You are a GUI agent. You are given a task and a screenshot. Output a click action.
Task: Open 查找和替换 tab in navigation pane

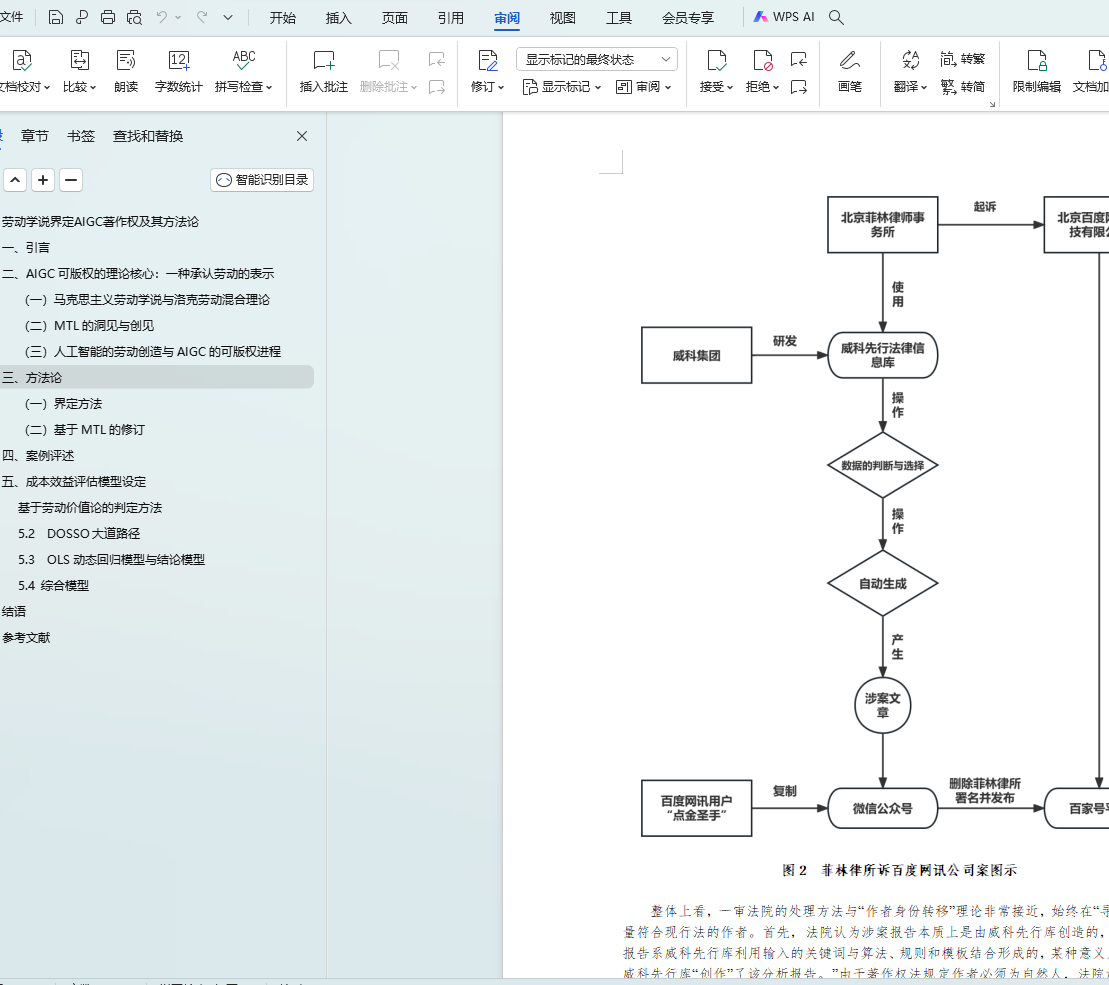pos(148,136)
